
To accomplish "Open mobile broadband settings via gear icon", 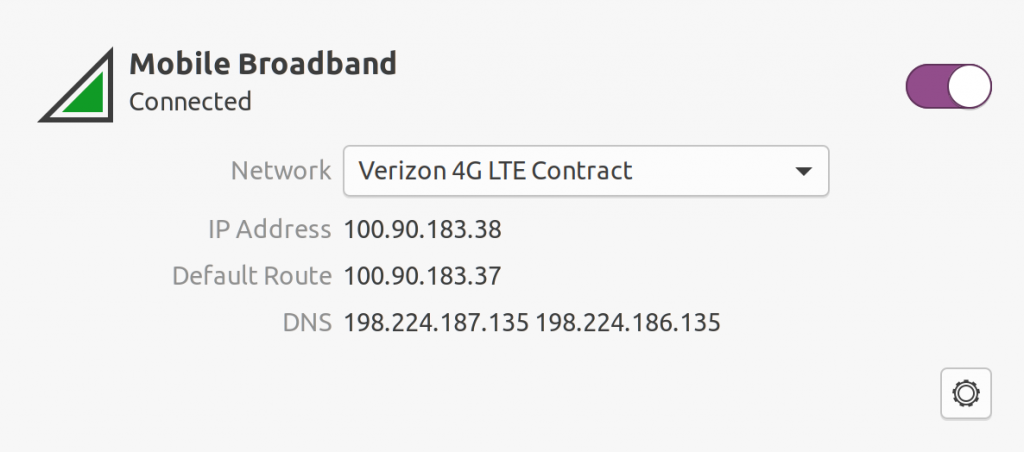I will pos(965,393).
